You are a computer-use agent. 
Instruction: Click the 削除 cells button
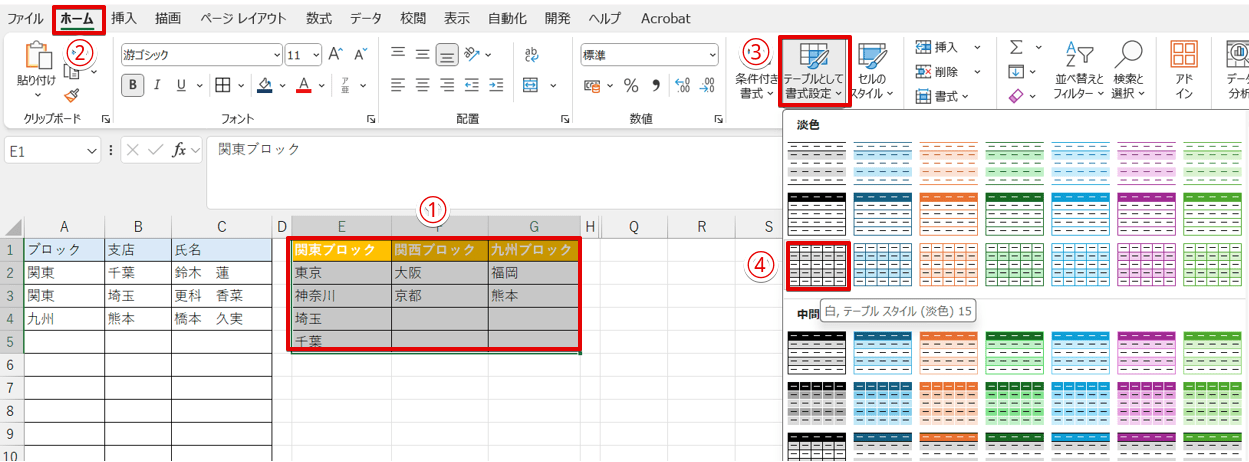tap(937, 72)
